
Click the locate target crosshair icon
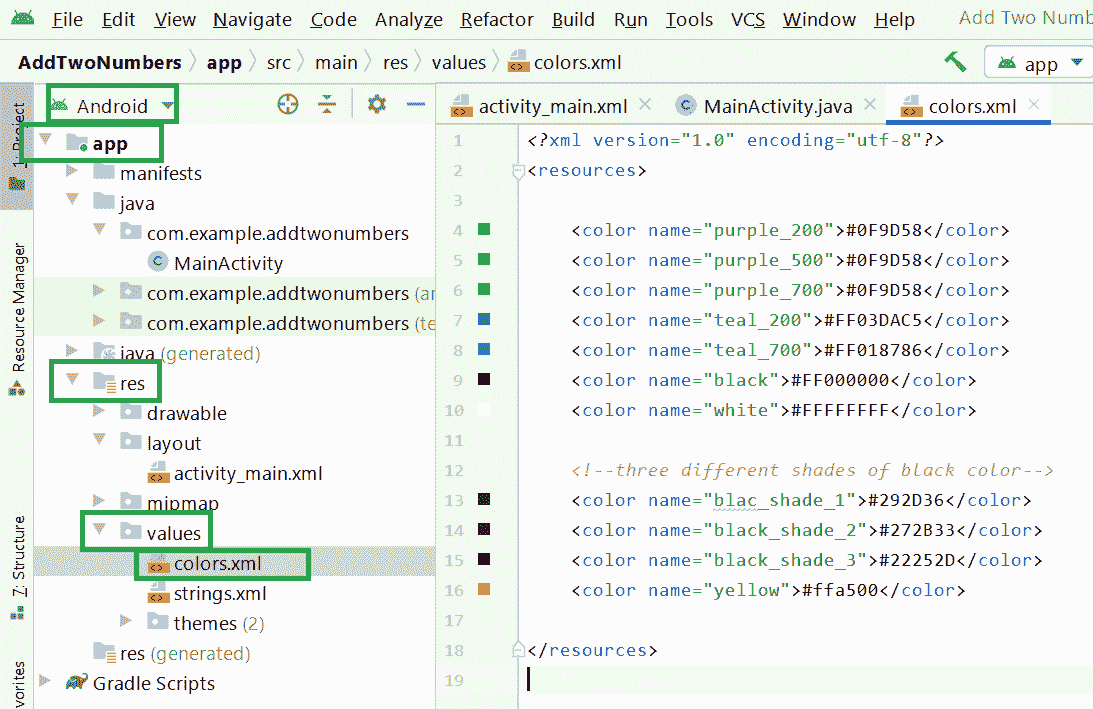288,105
